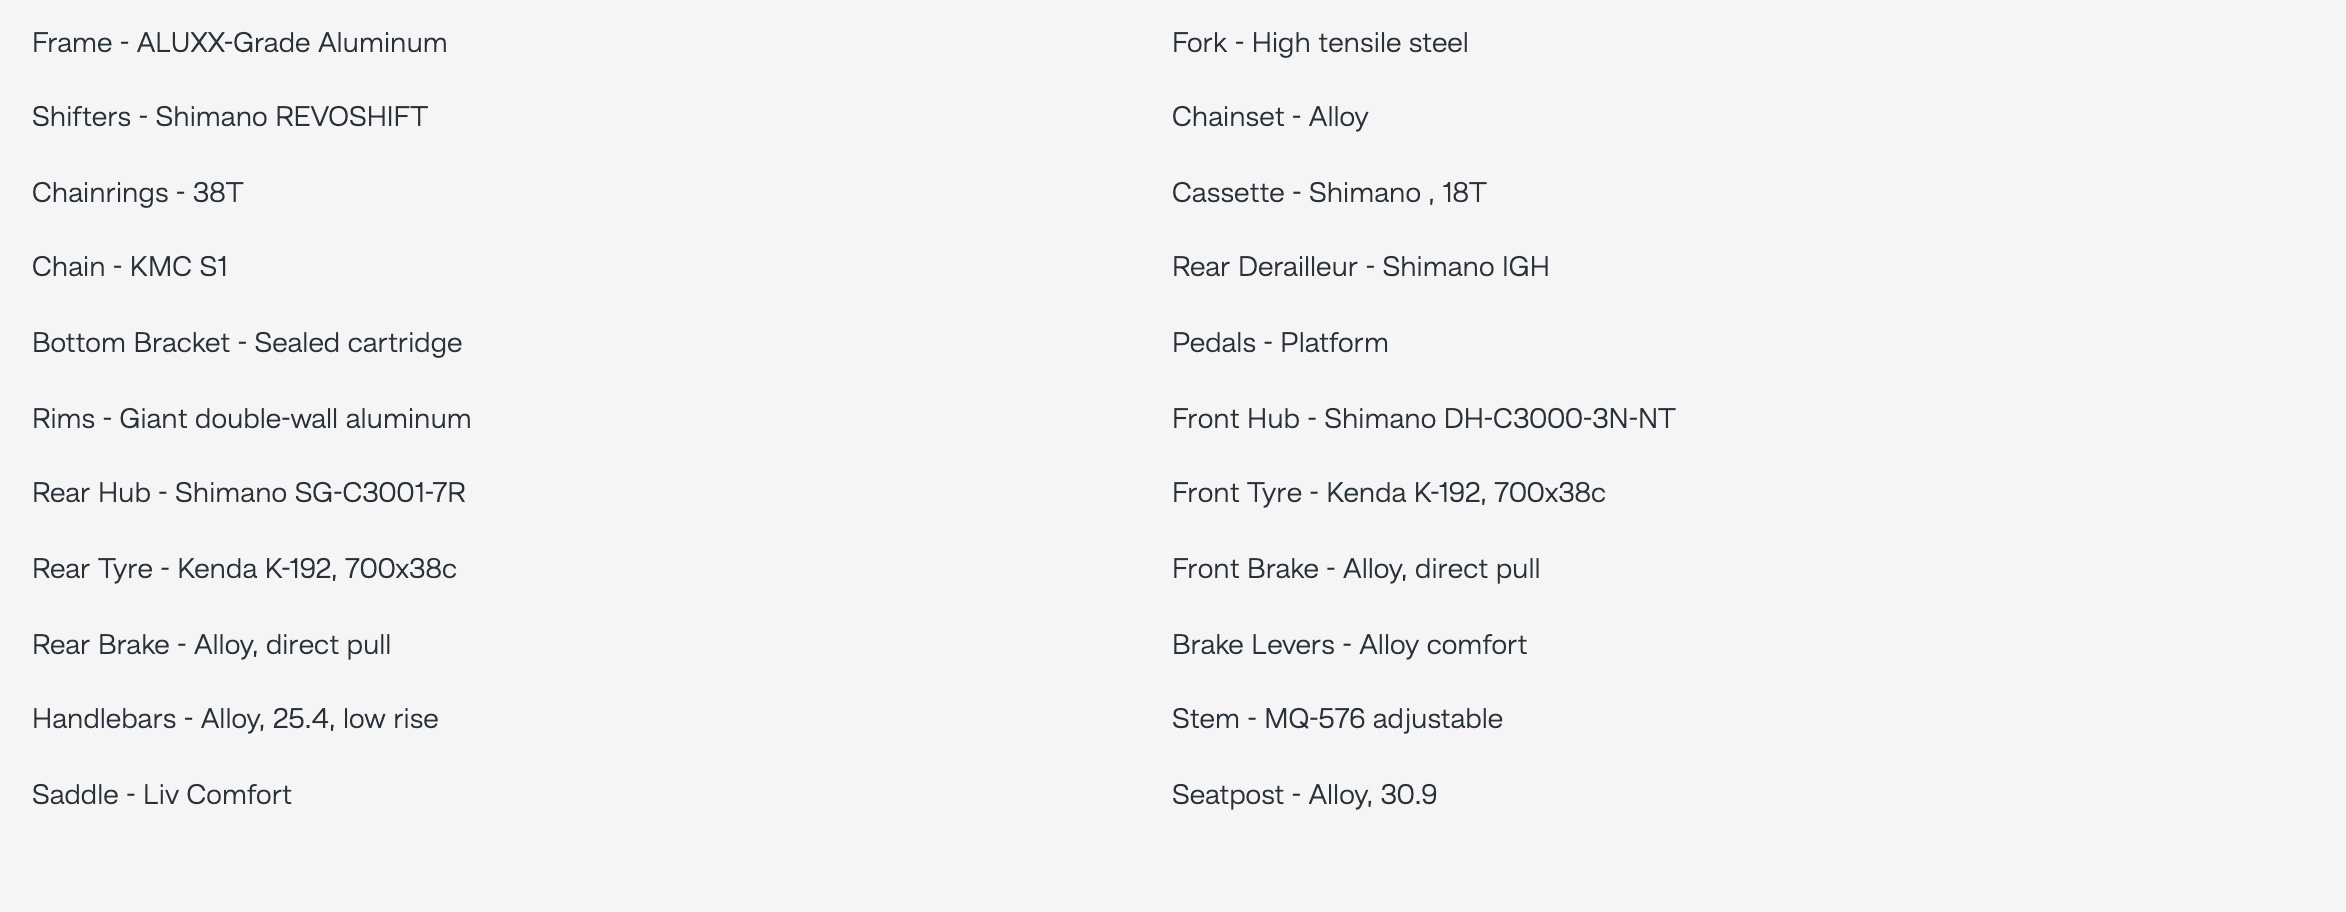Select Front Hub Shimano DH-C3000-3N-NT entry

1424,419
